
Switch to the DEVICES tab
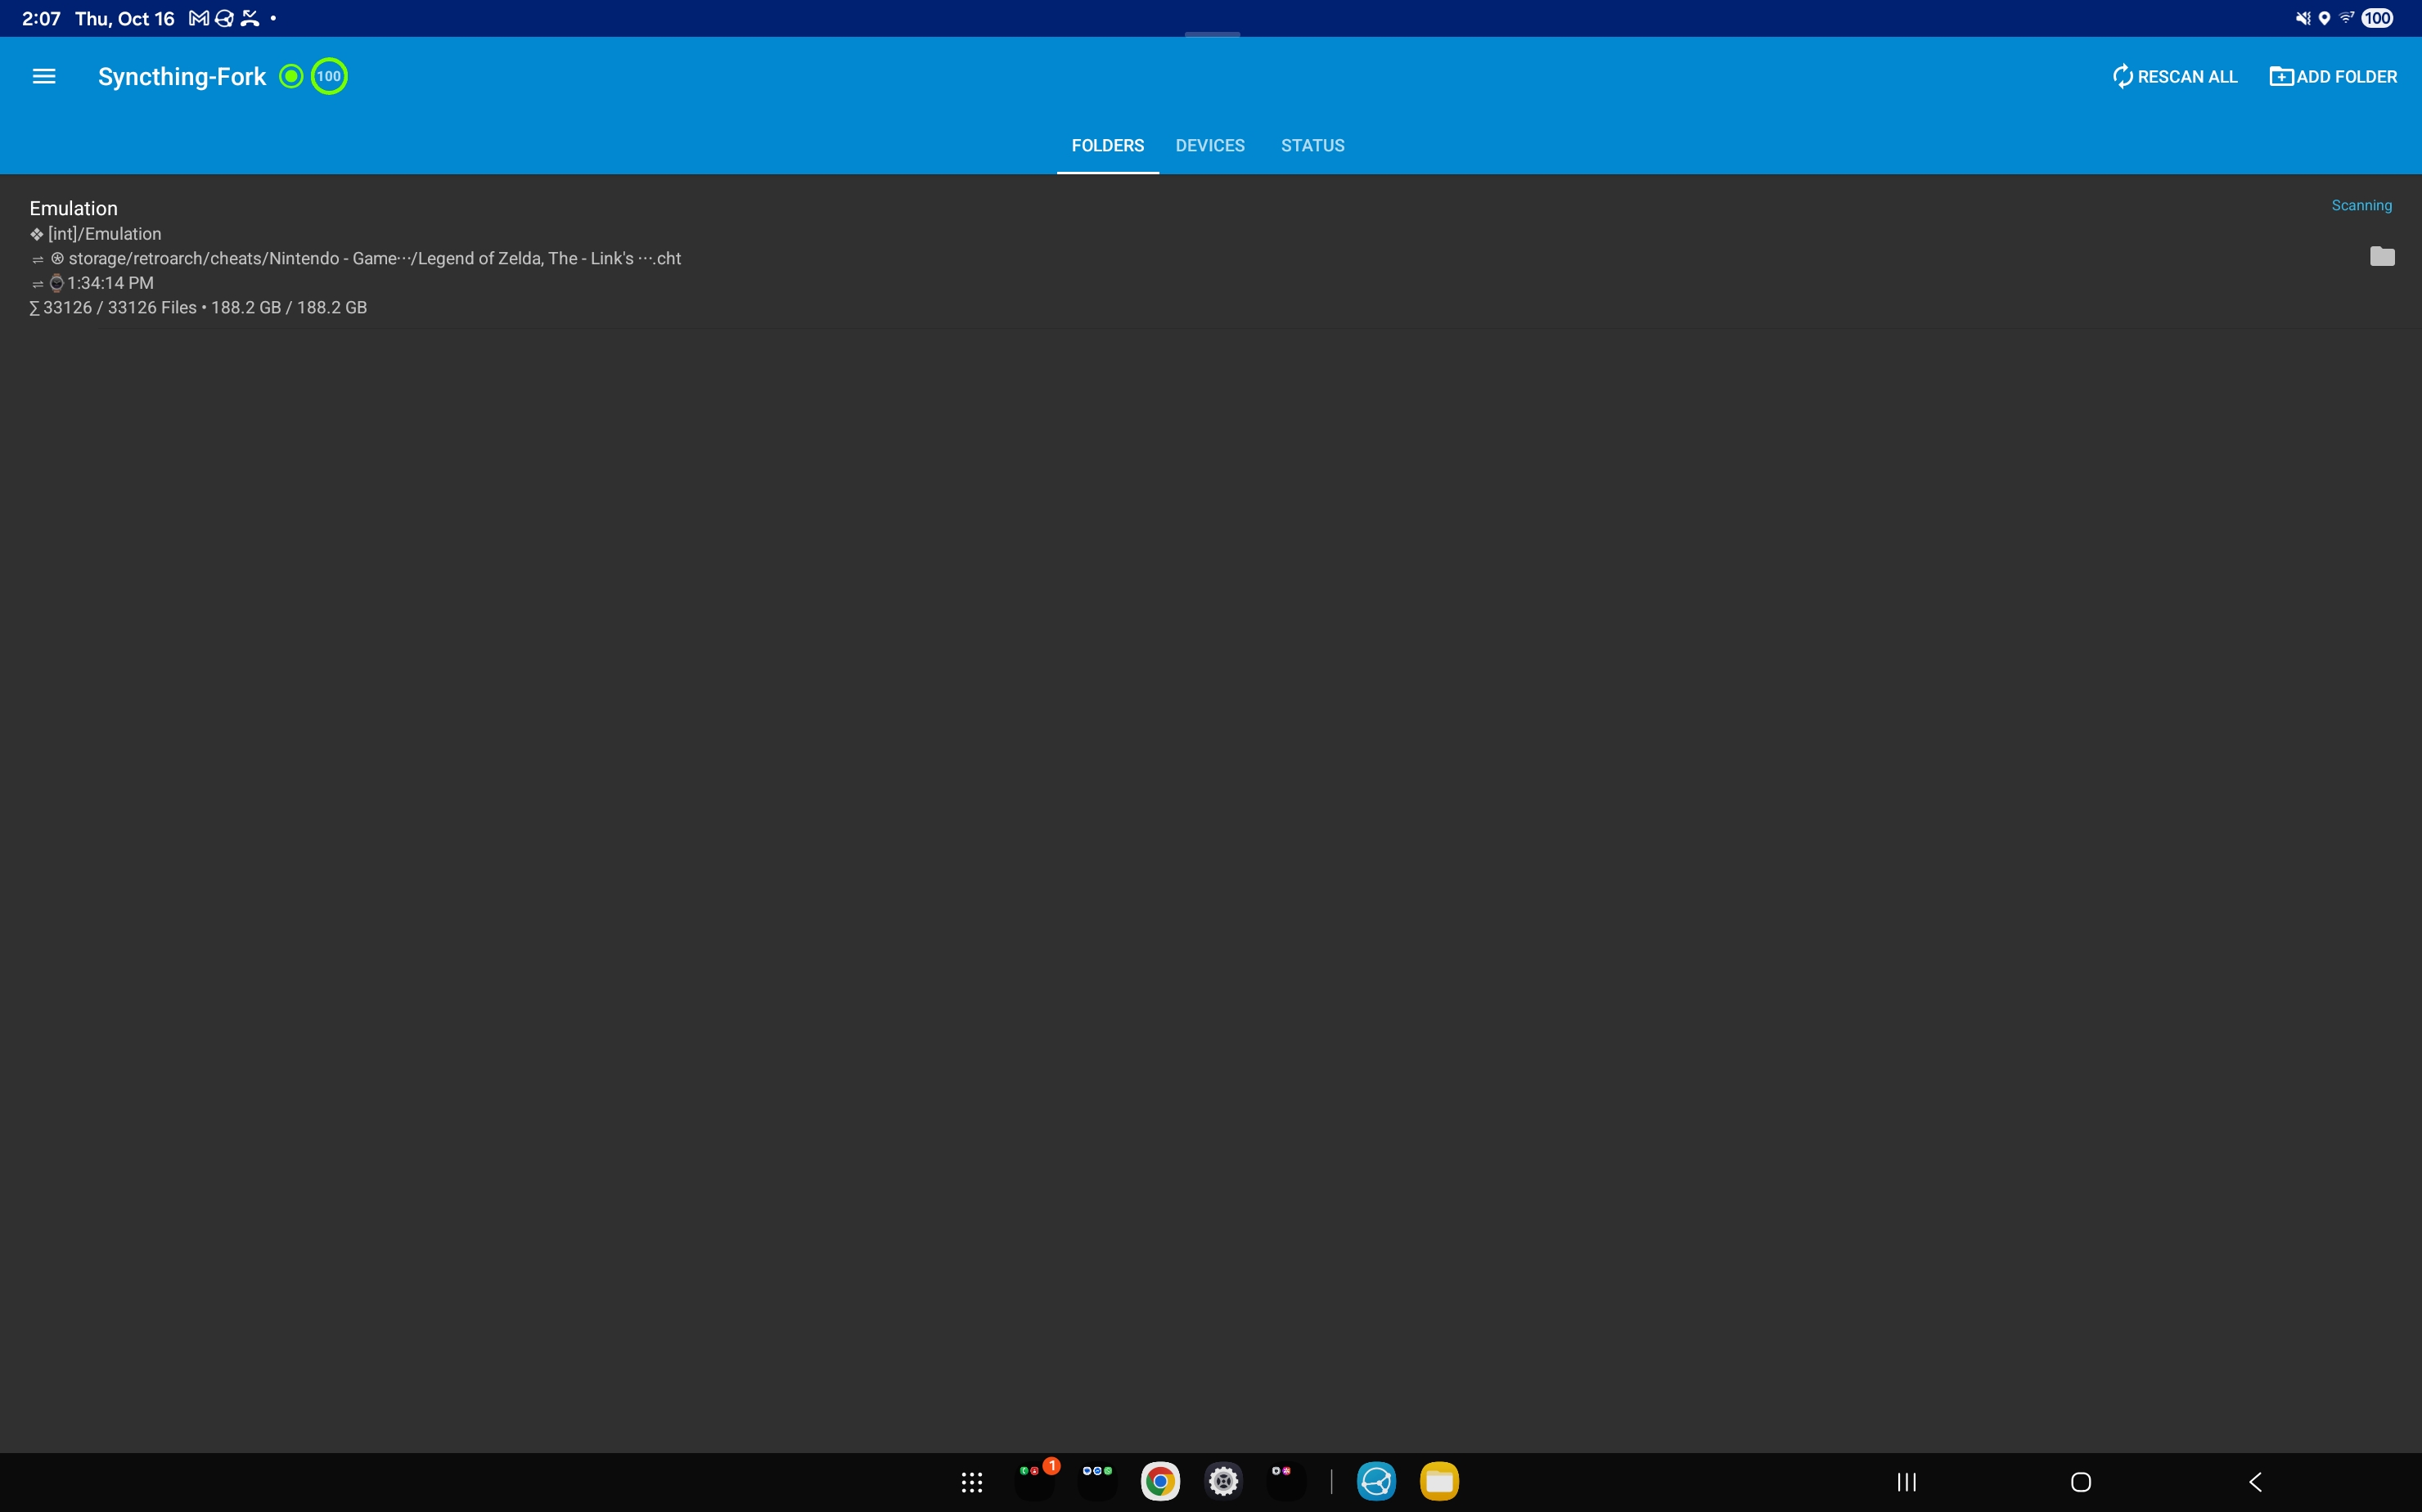(1209, 146)
